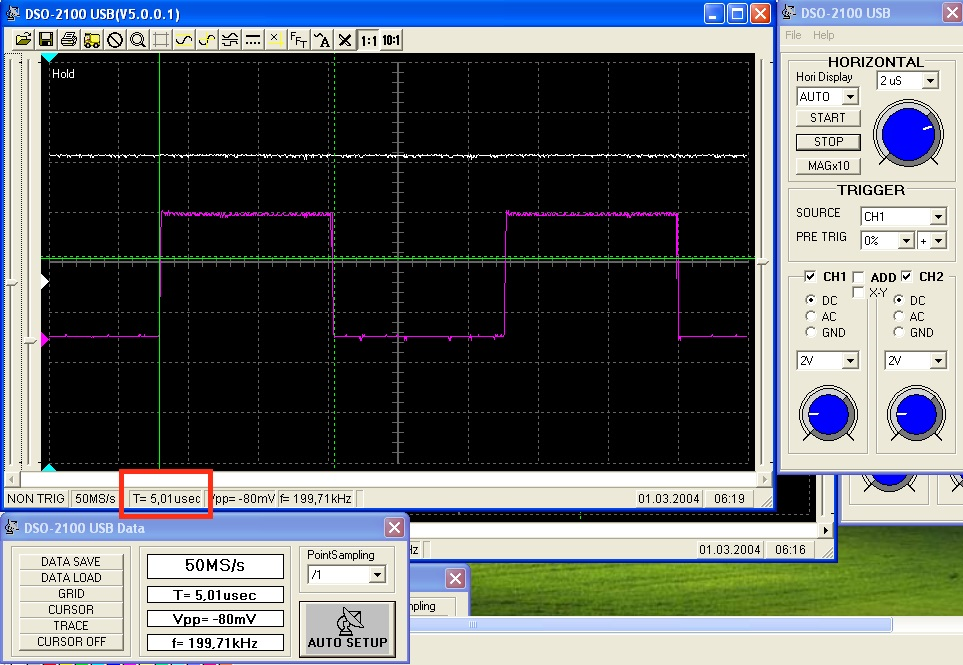
Task: Set zoom to 1:1 in toolbar
Action: tap(368, 41)
